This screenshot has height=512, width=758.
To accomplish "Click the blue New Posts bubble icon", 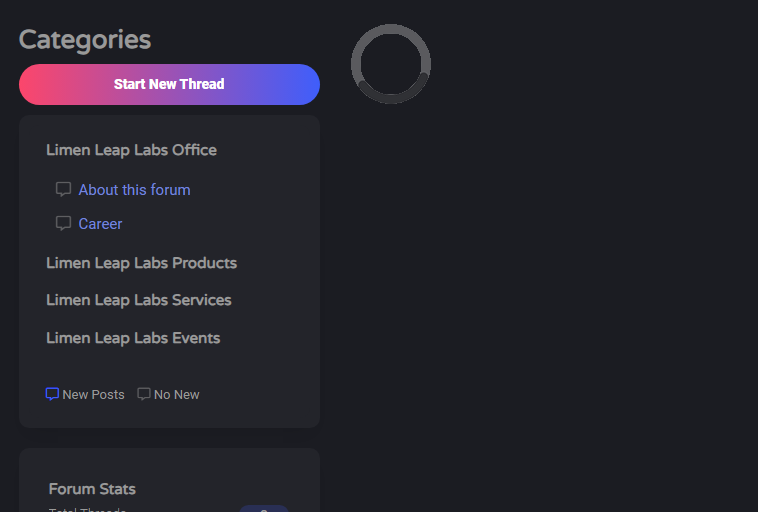I will (52, 394).
